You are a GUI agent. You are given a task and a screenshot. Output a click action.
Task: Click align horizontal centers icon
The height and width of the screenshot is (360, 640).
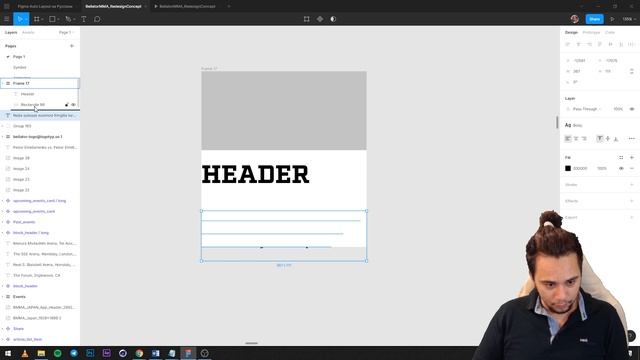tap(578, 44)
